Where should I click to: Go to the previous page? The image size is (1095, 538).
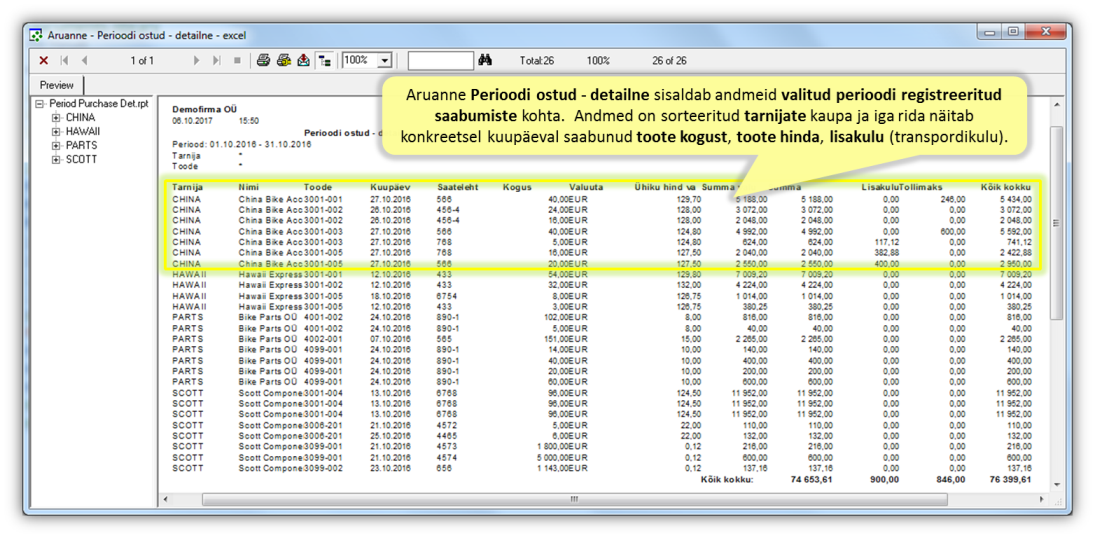[x=84, y=61]
